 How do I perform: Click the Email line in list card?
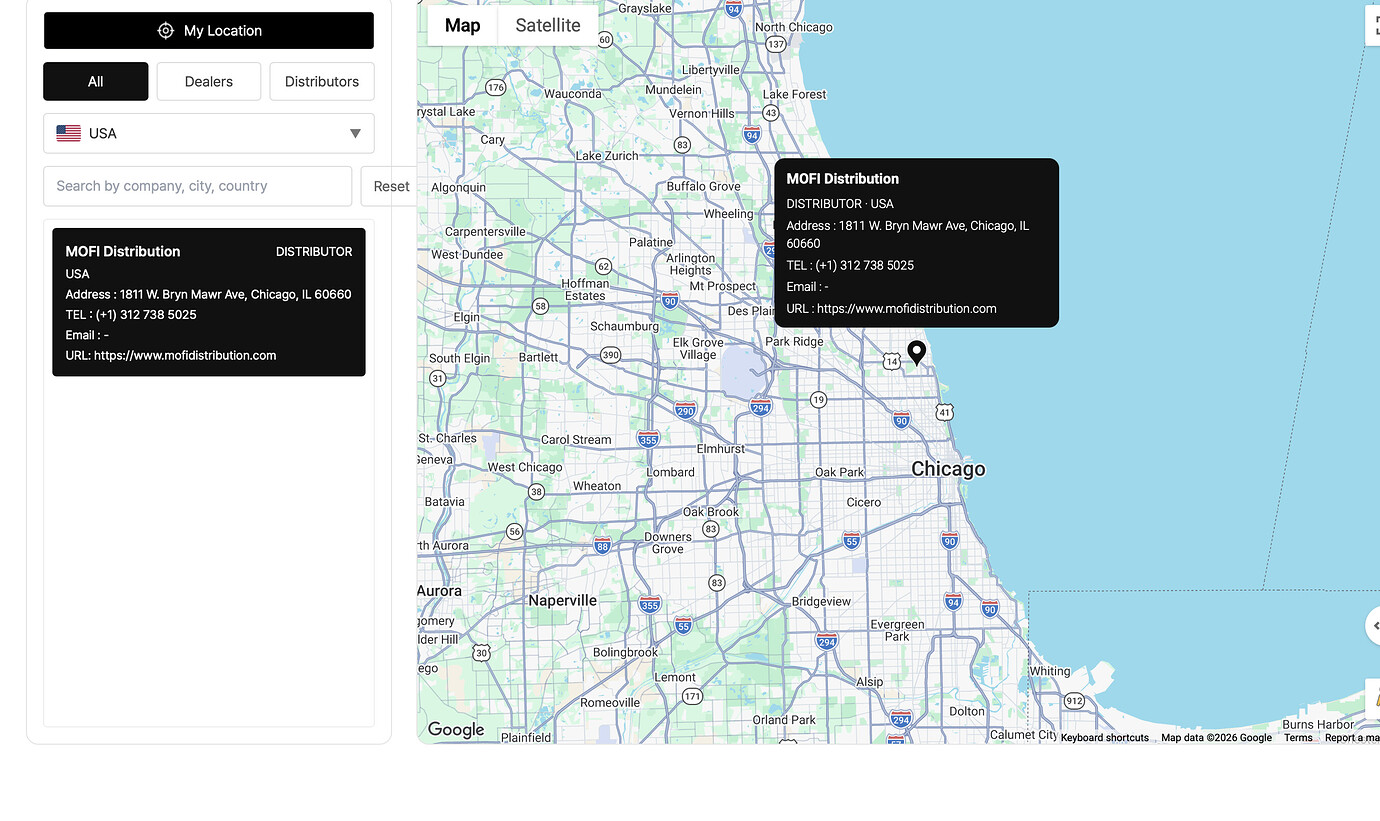[87, 335]
